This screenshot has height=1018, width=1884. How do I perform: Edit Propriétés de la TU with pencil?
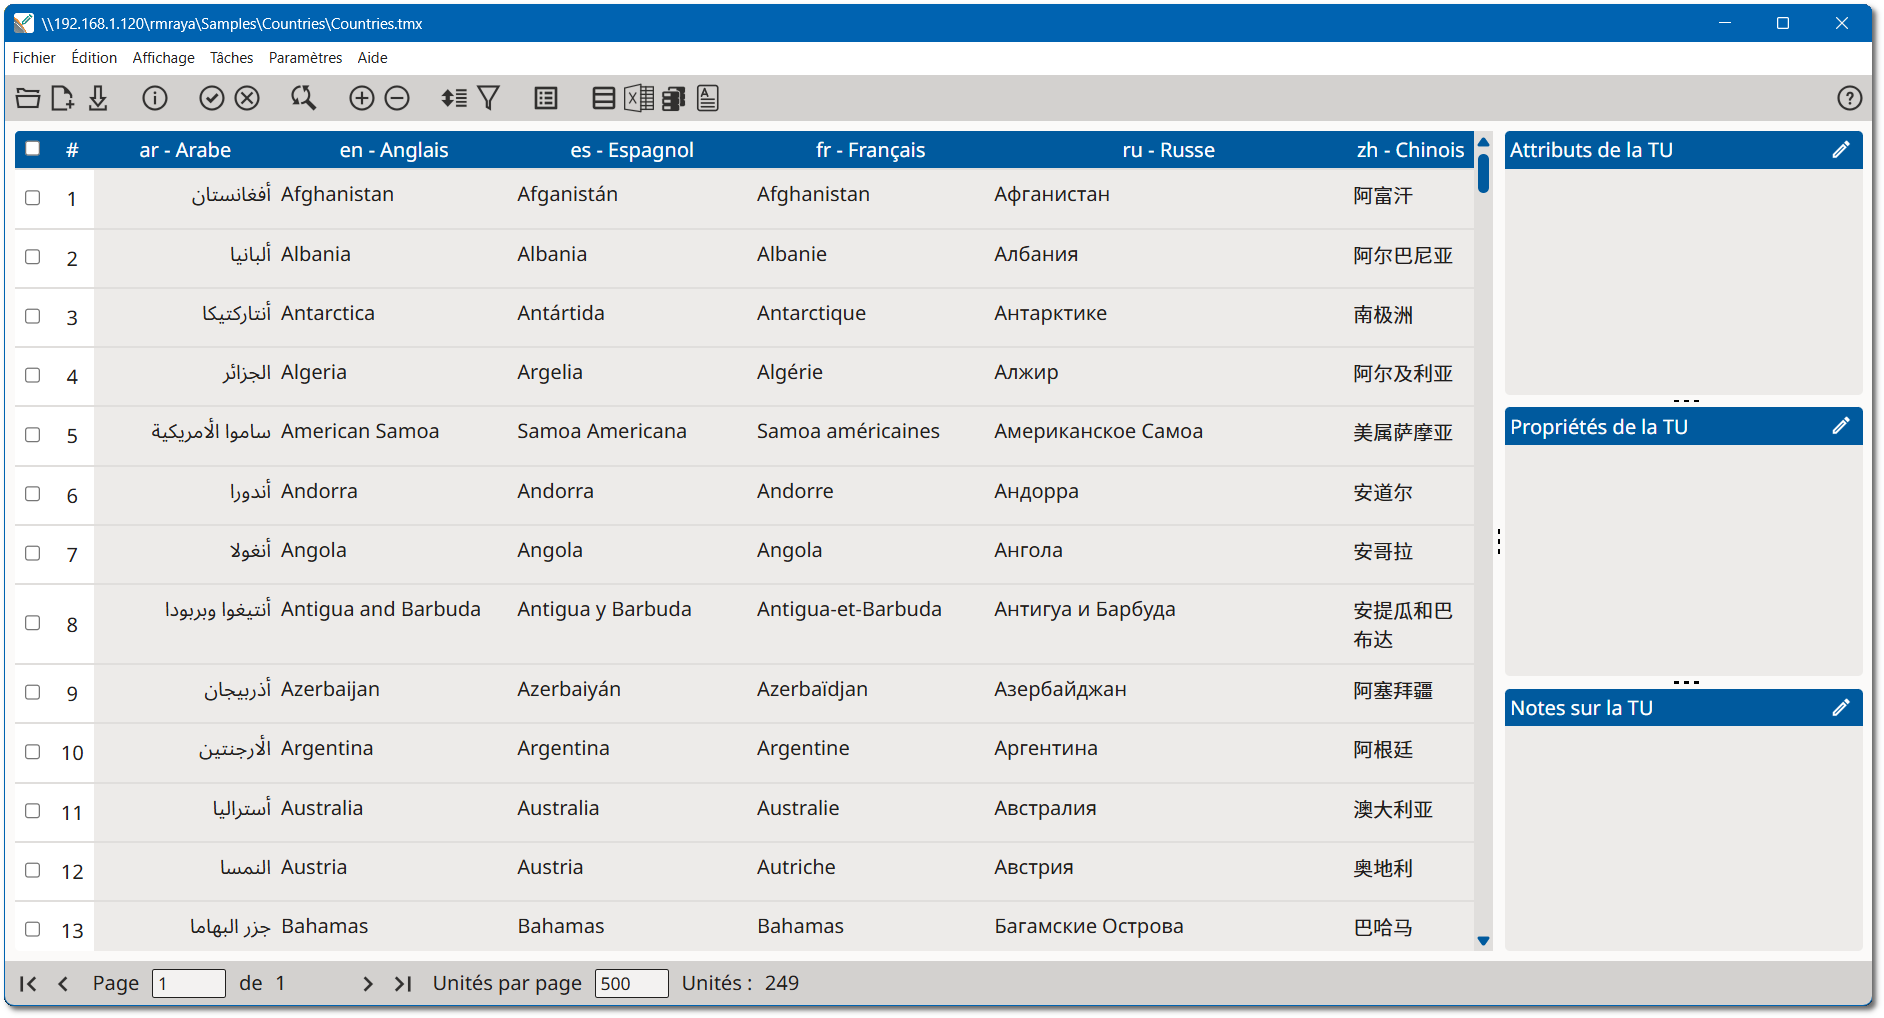[1841, 426]
